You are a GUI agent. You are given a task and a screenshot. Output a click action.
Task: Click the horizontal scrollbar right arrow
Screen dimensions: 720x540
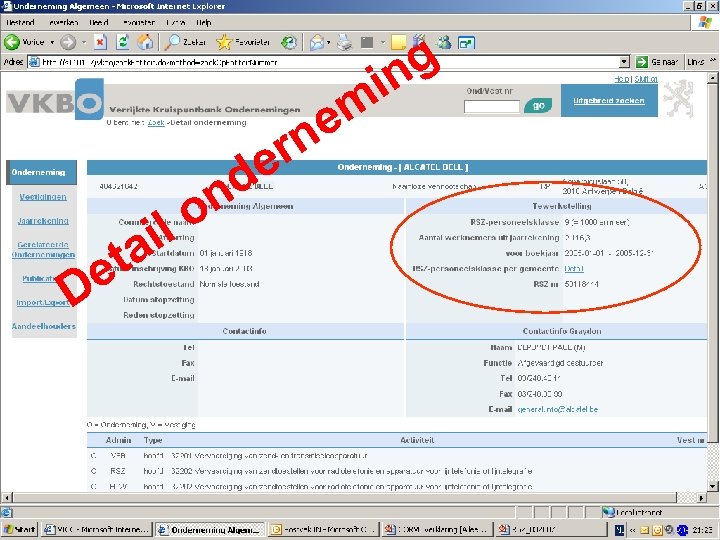pos(701,497)
